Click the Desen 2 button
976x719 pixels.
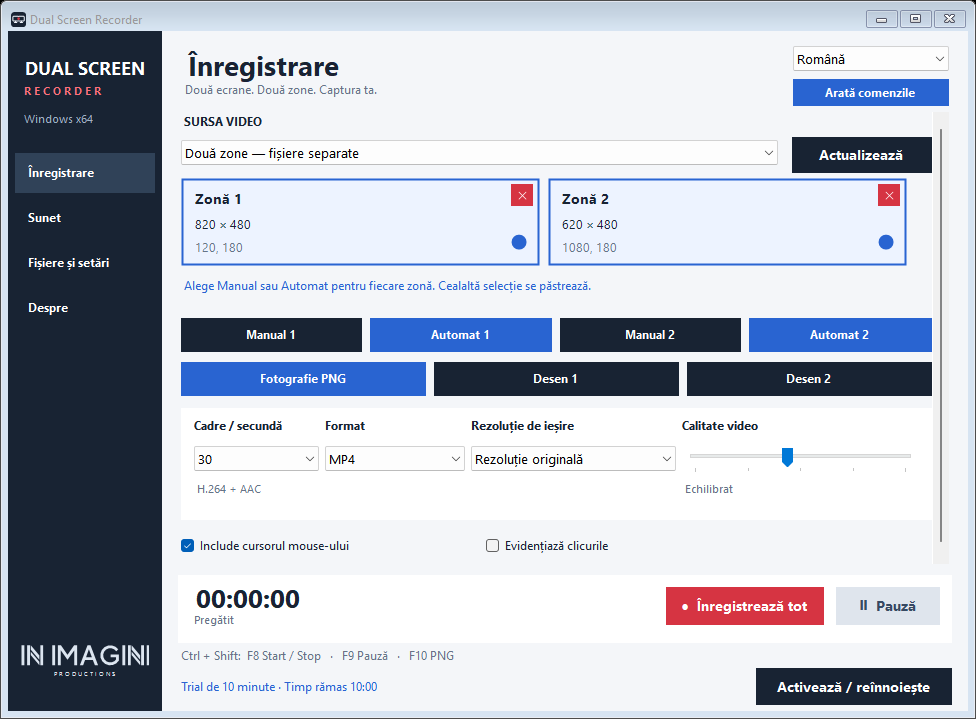[x=809, y=379]
